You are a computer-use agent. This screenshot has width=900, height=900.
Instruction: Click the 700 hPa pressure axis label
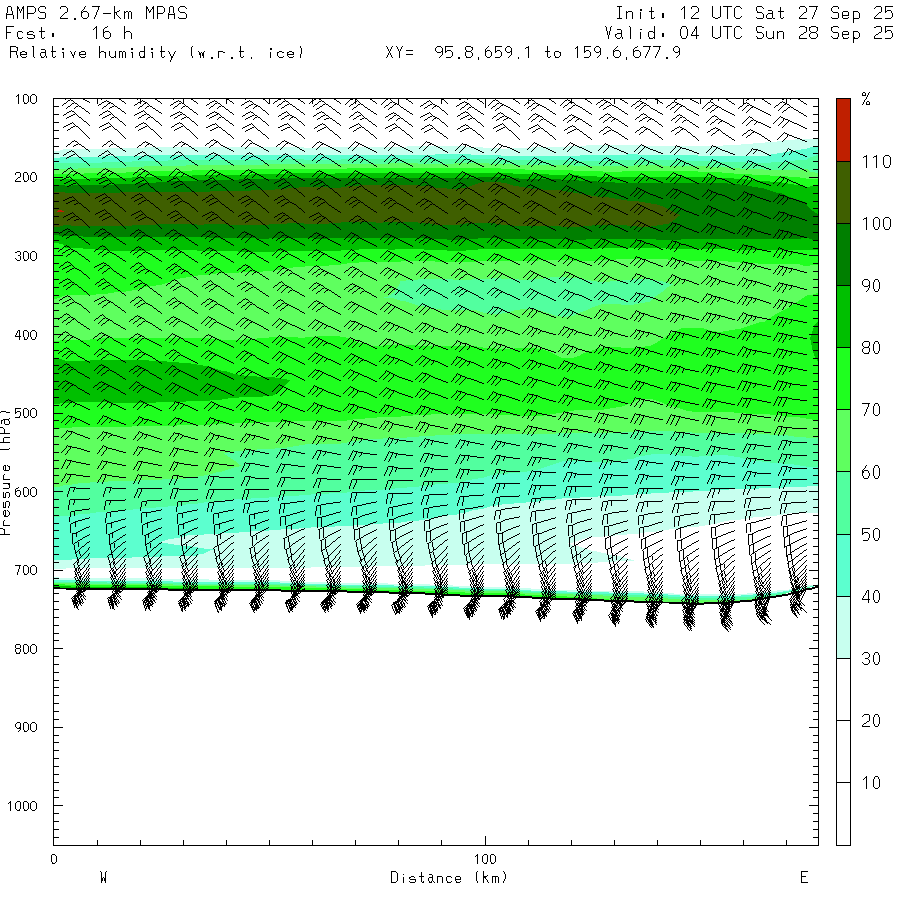point(26,571)
